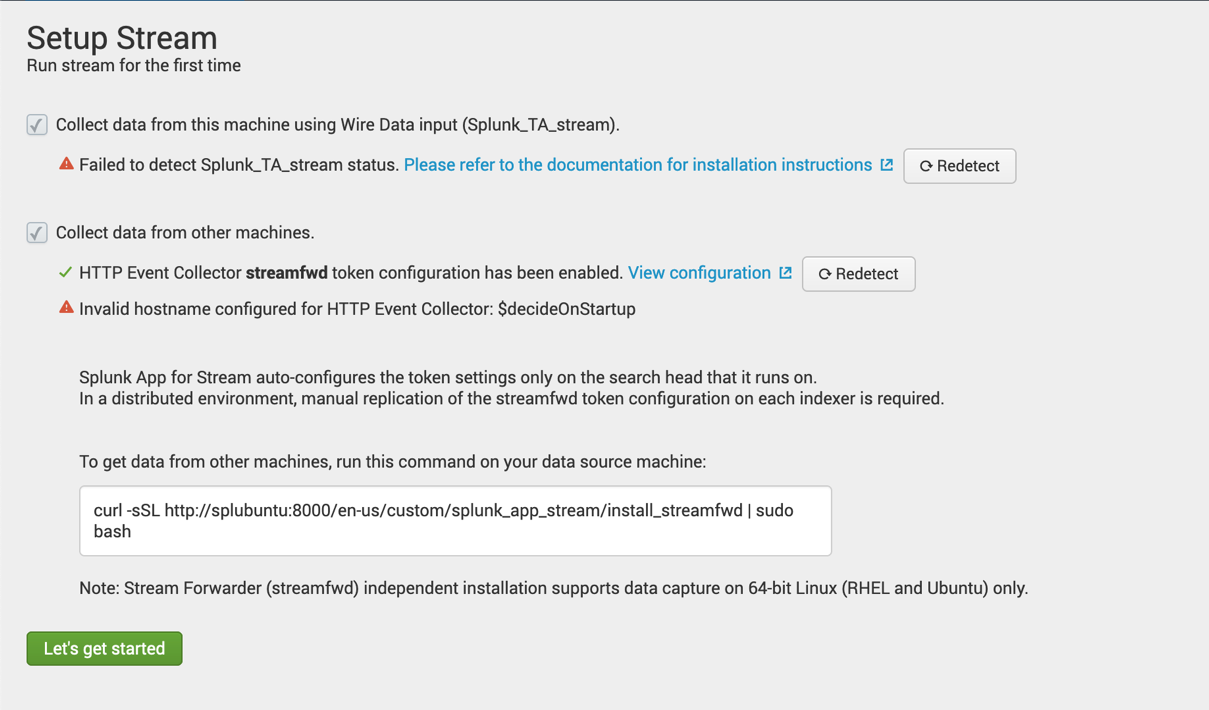Click refresh icon in Splunk_TA_stream Redetect button
Image resolution: width=1209 pixels, height=710 pixels.
(x=926, y=167)
